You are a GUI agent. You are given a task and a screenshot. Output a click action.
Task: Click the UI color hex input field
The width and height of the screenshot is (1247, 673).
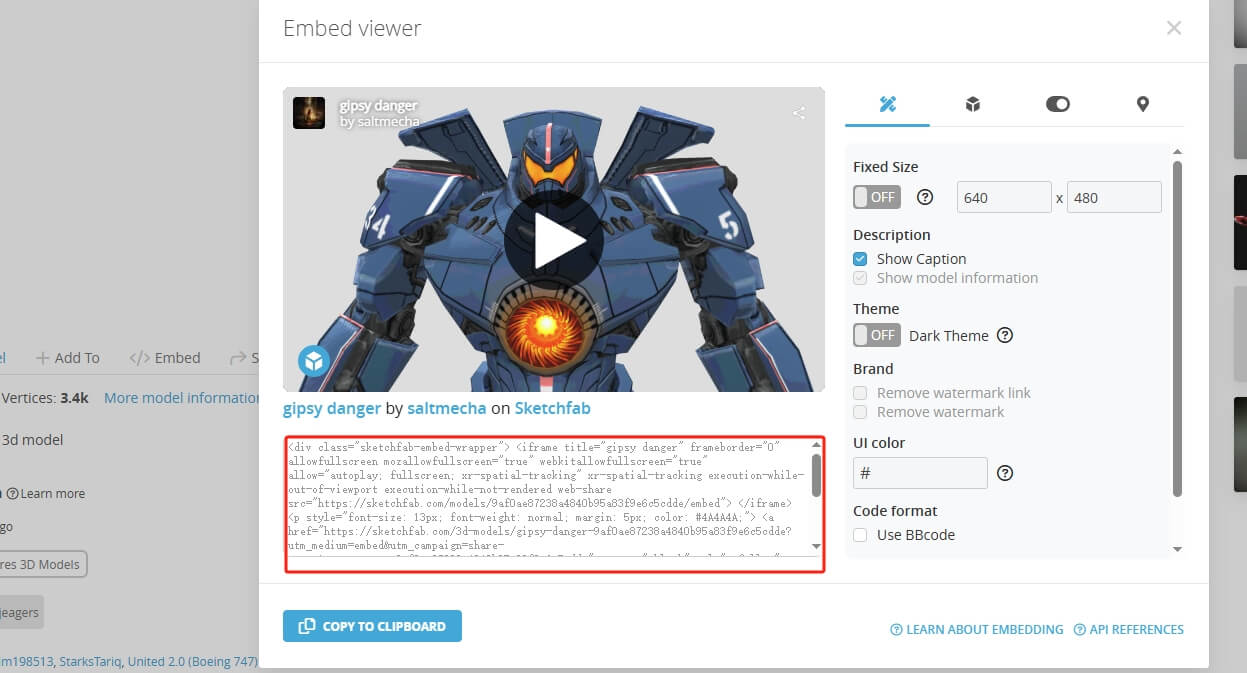pos(920,473)
